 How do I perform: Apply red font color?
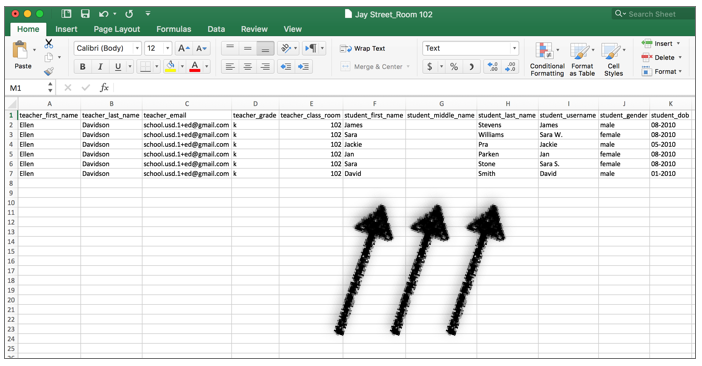[x=195, y=67]
